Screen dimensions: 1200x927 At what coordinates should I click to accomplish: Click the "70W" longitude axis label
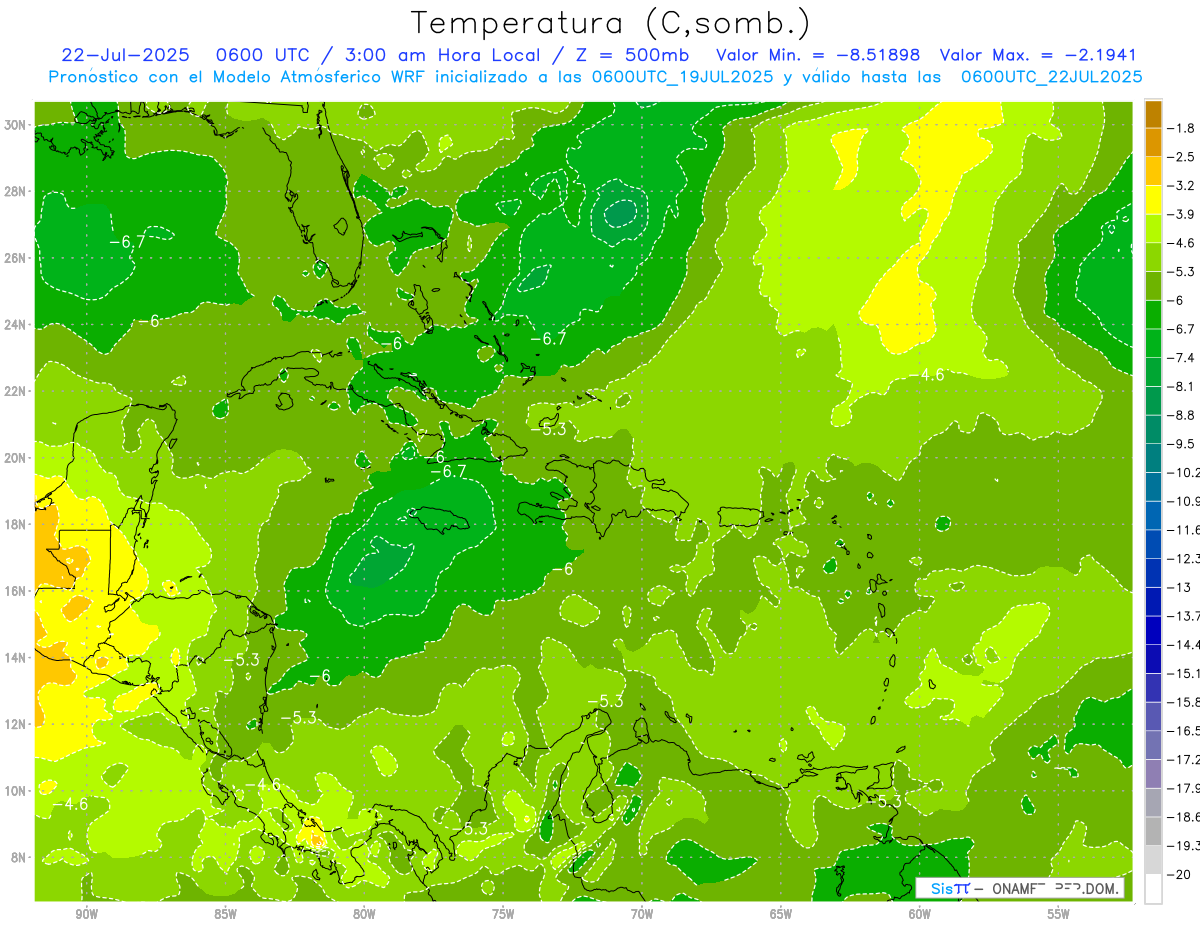[642, 914]
